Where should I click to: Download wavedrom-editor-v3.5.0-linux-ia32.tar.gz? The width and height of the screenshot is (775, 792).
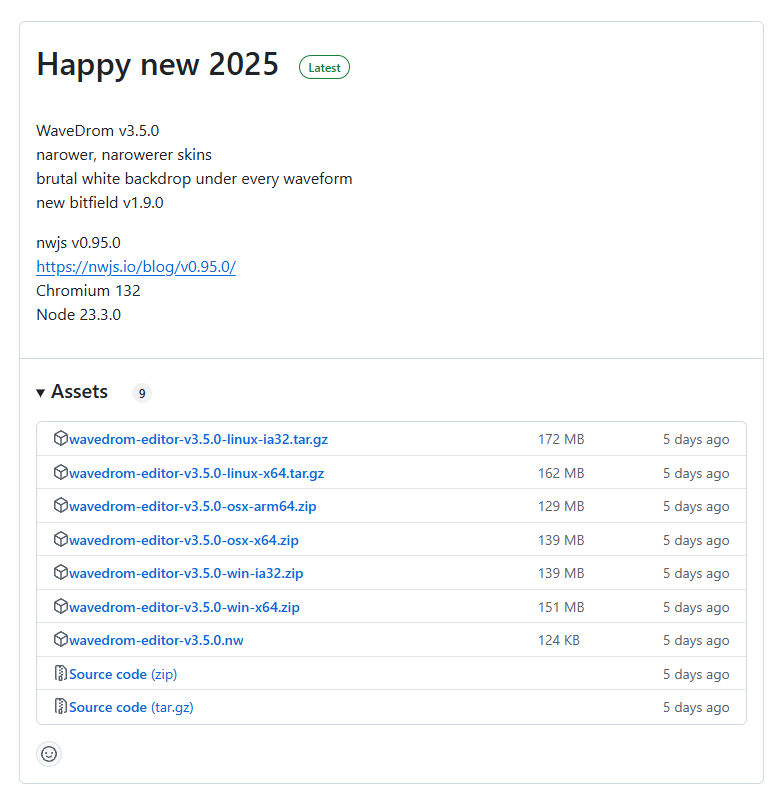coord(199,439)
